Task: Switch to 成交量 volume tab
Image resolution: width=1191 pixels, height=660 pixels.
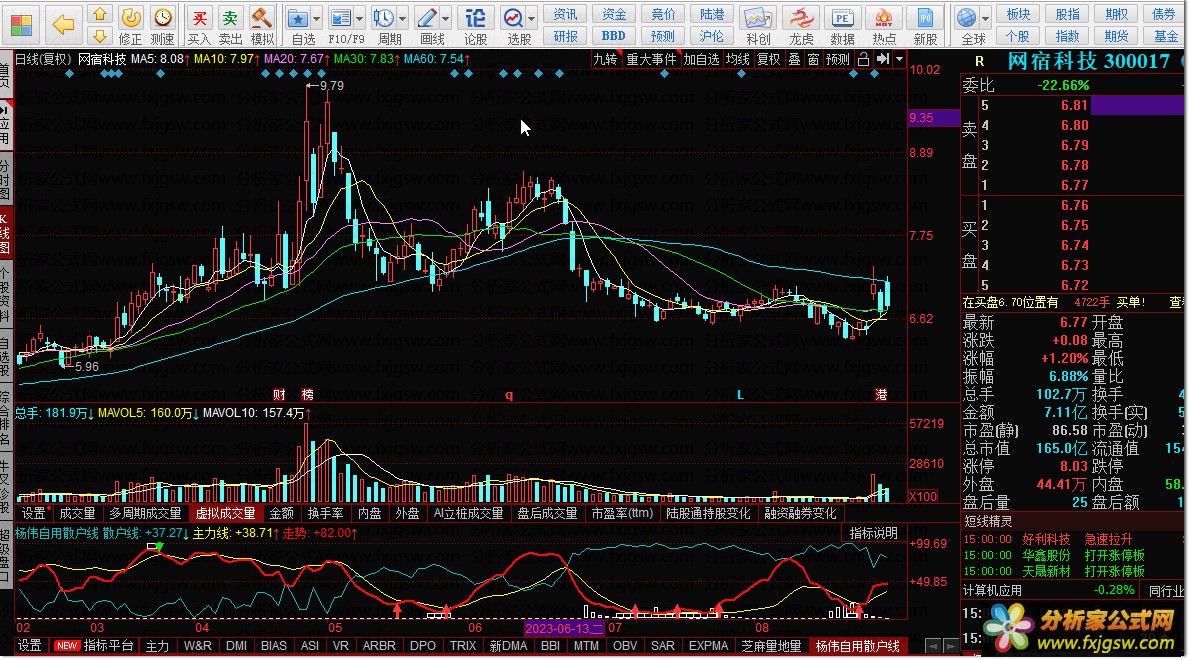Action: tap(77, 513)
